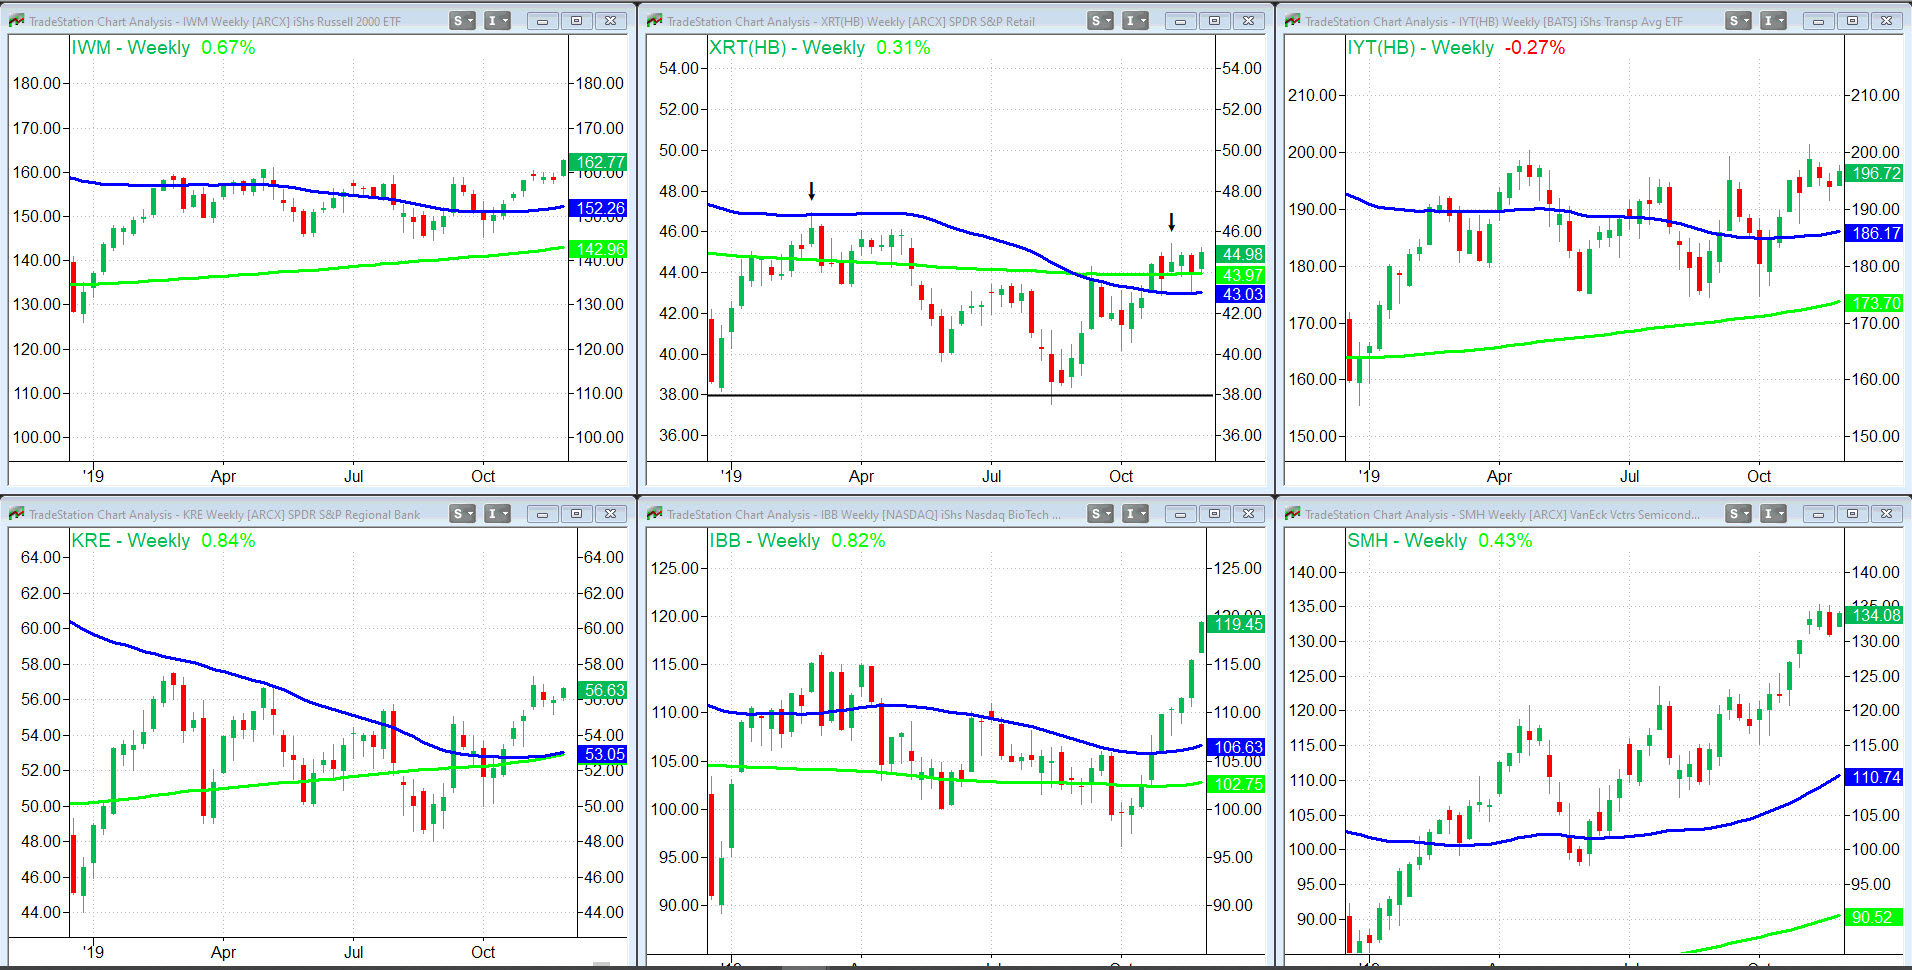
Task: Minimize the IWM Weekly chart window
Action: [542, 21]
